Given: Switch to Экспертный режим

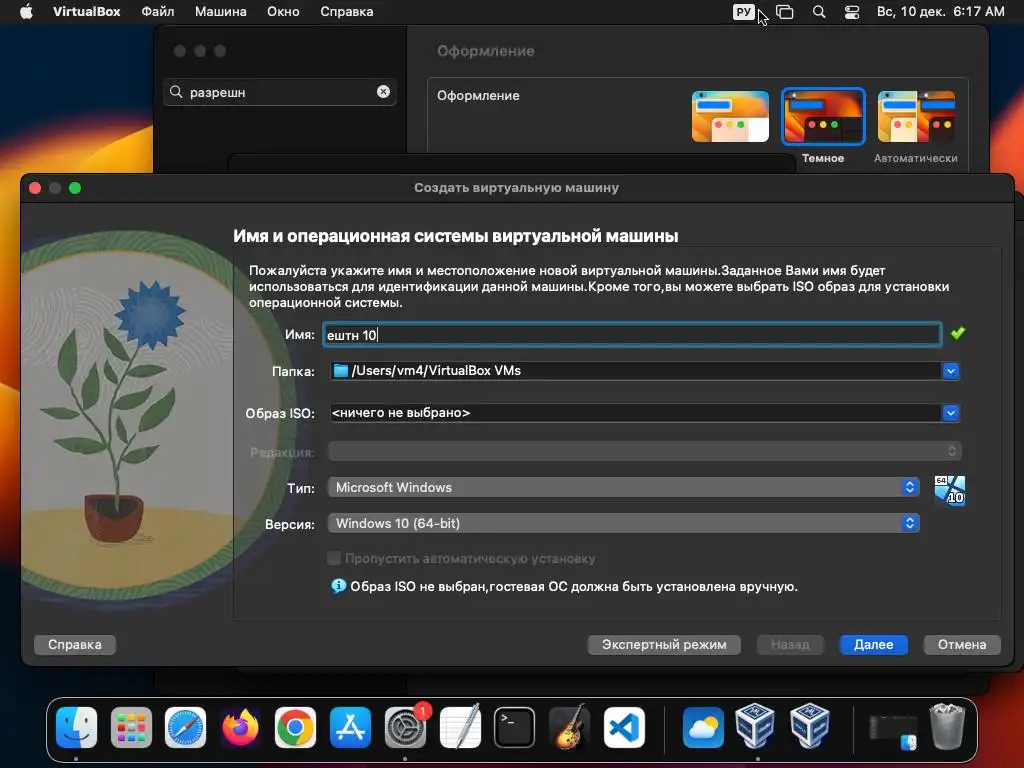Looking at the screenshot, I should (x=664, y=645).
